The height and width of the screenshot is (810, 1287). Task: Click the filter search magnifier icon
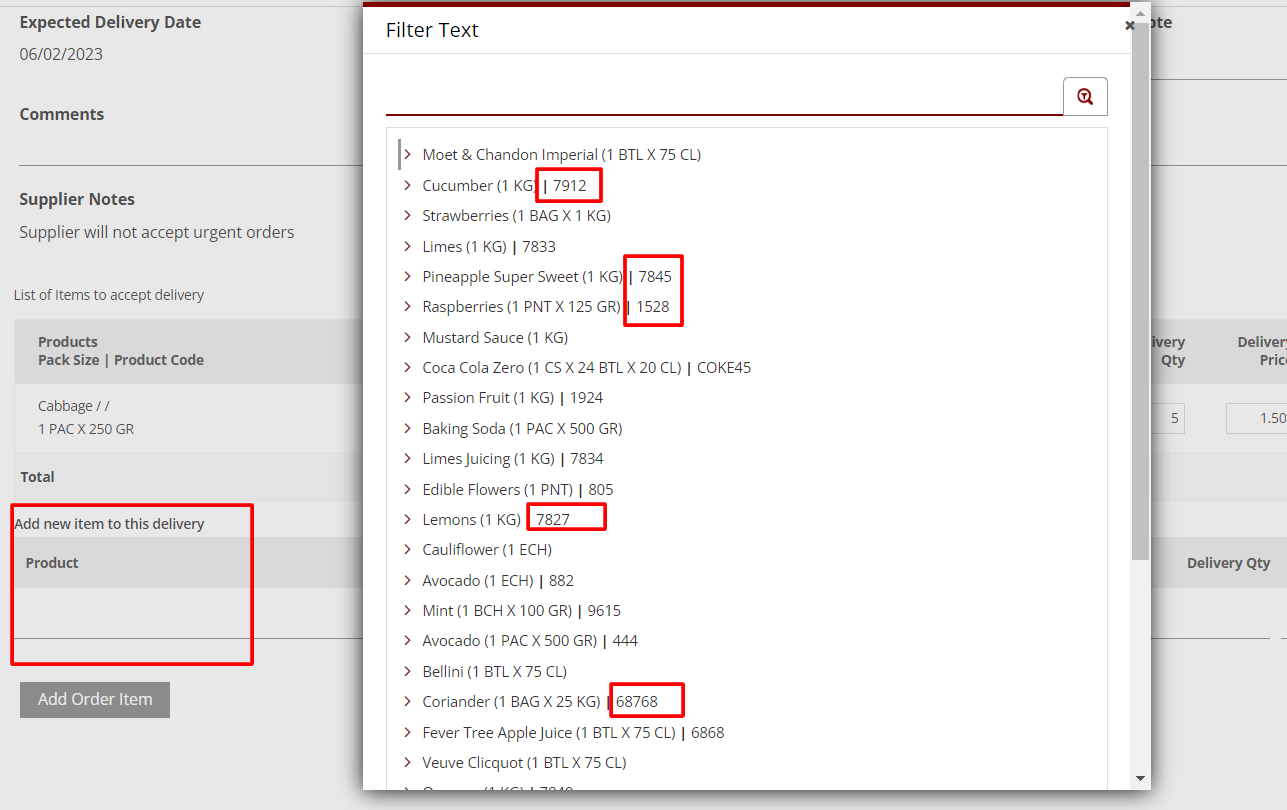(x=1085, y=97)
